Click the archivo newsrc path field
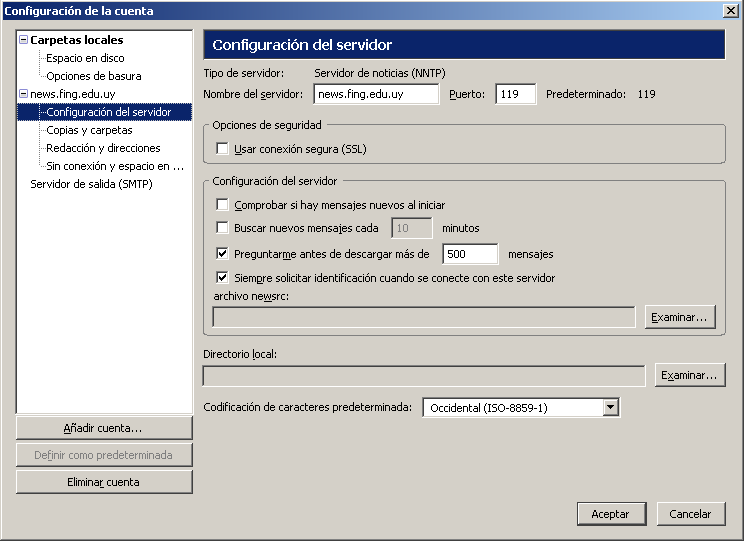This screenshot has width=744, height=541. point(424,317)
